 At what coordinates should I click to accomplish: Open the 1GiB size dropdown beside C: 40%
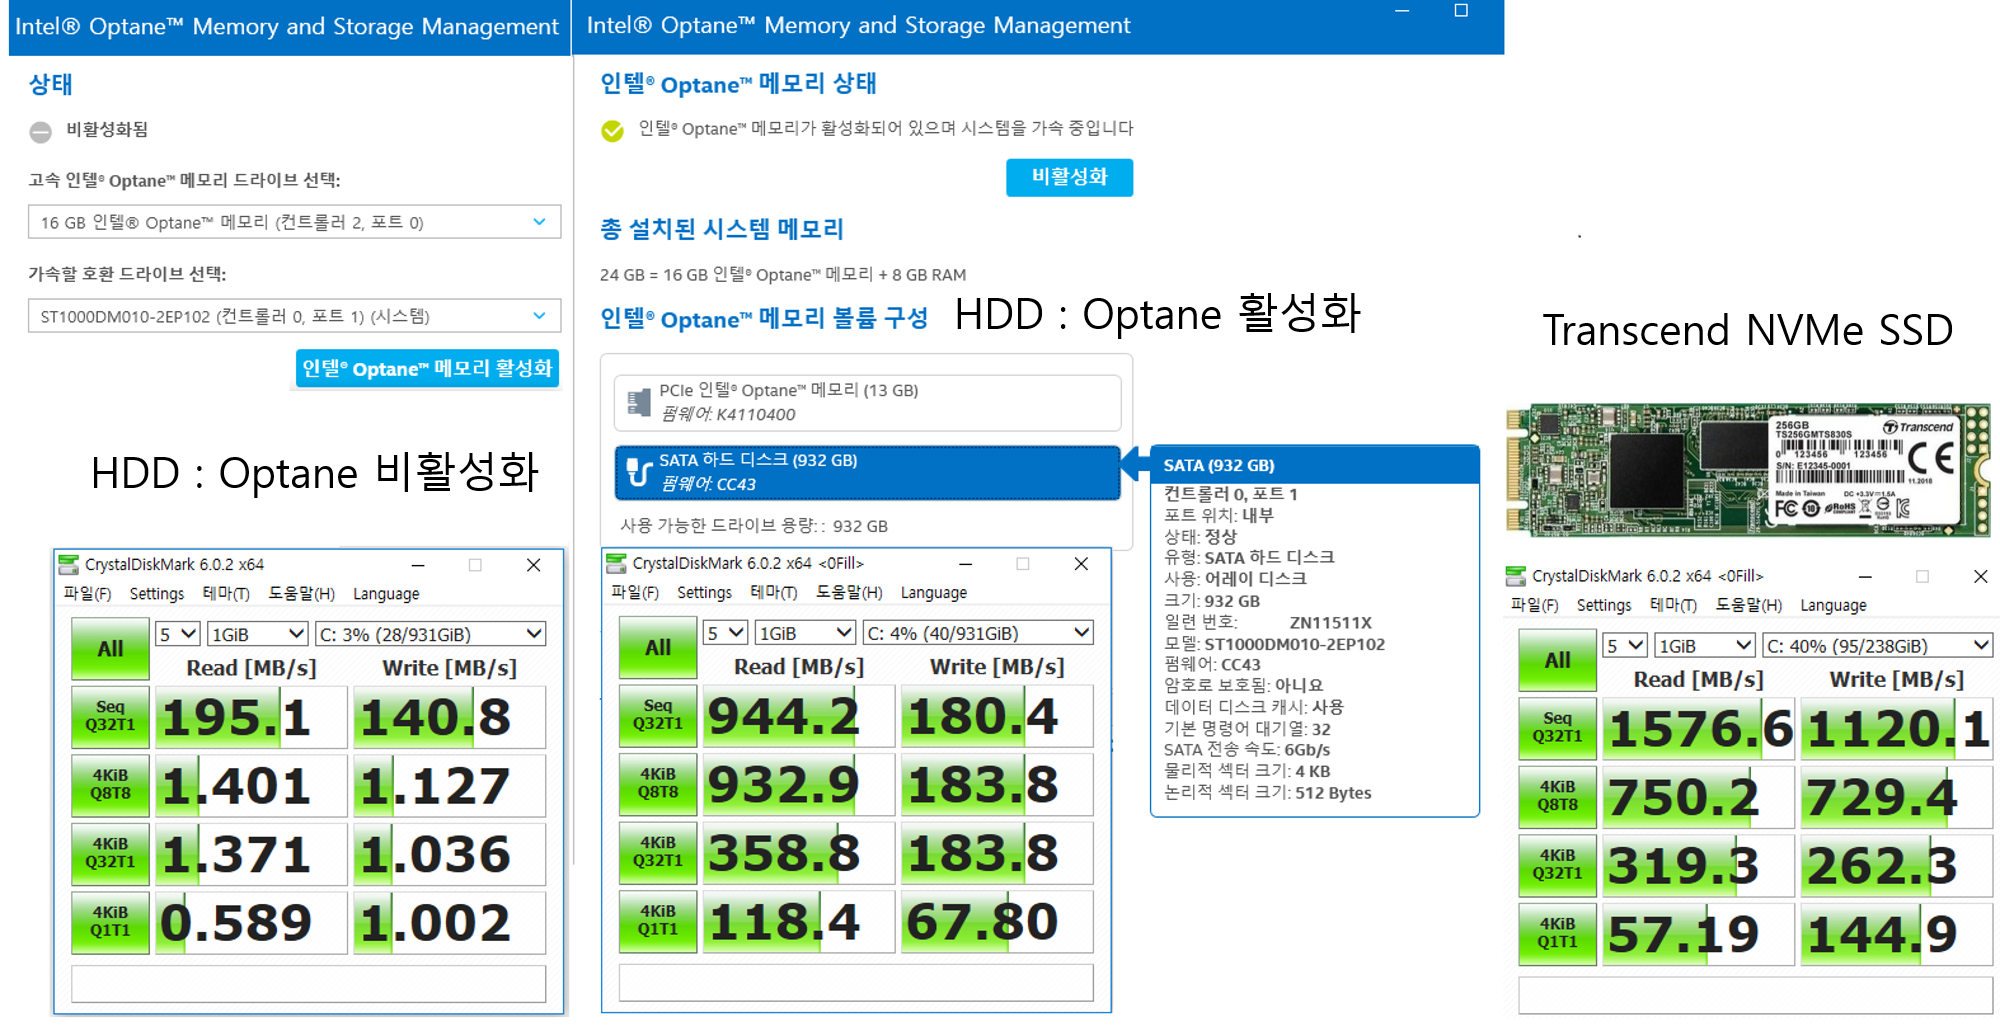coord(1705,646)
